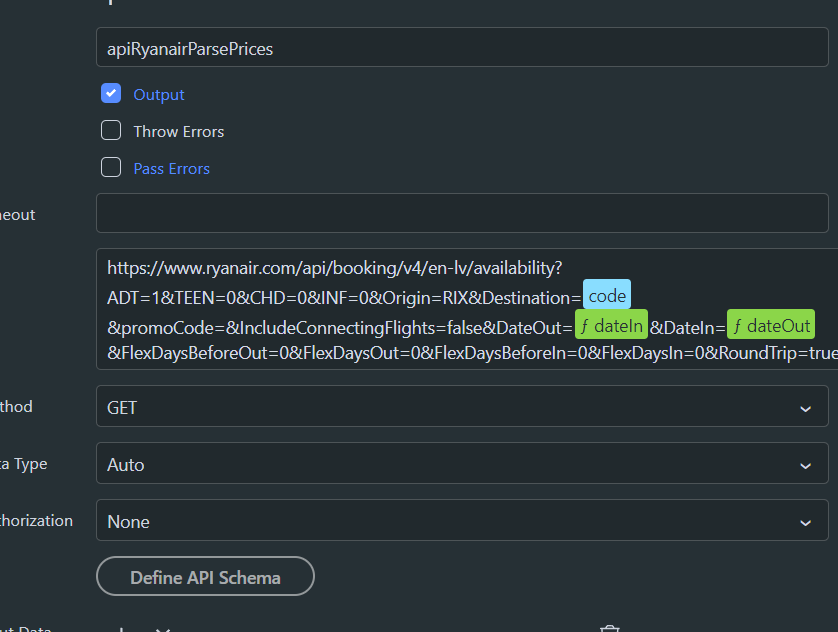Enable the Pass Errors checkbox
This screenshot has width=838, height=632.
pos(111,167)
